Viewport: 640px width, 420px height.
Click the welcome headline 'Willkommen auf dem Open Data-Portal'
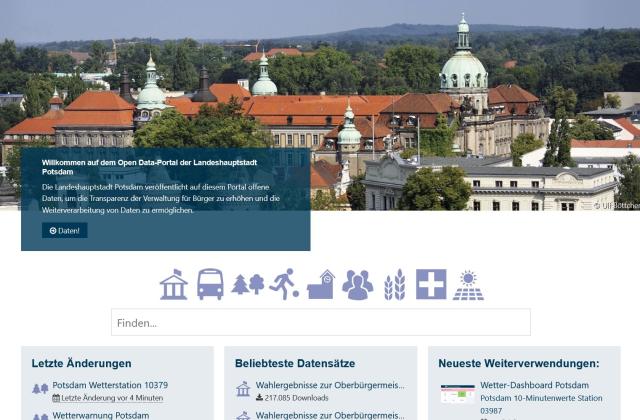tap(149, 167)
